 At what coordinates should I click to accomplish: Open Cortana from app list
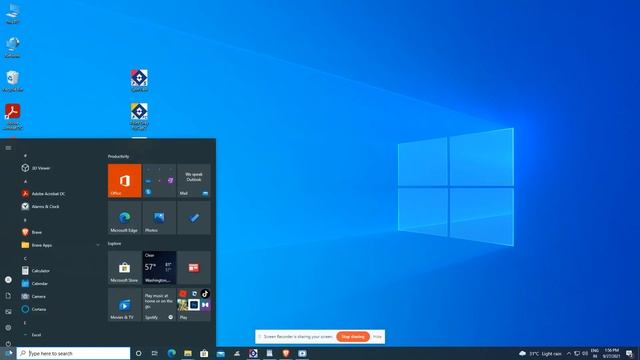point(59,309)
